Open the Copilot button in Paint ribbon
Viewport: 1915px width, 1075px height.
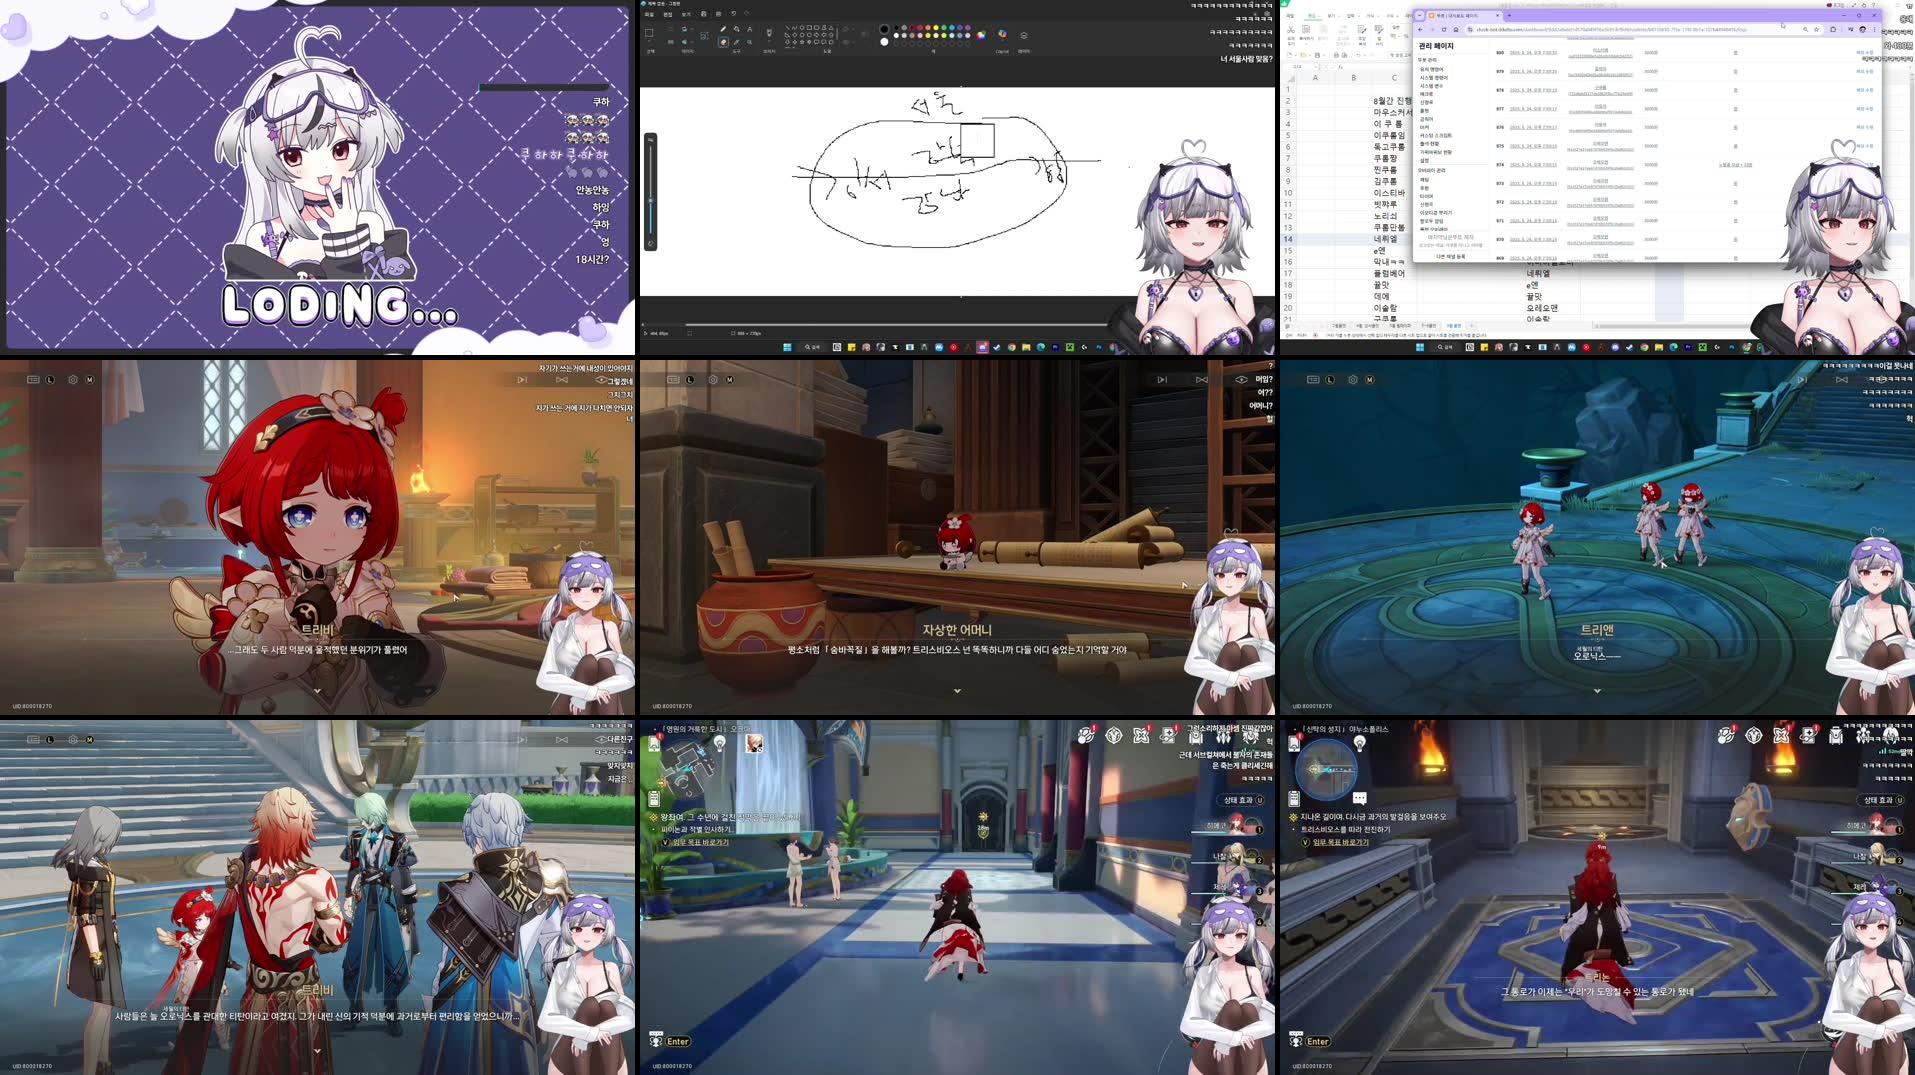click(x=1002, y=34)
